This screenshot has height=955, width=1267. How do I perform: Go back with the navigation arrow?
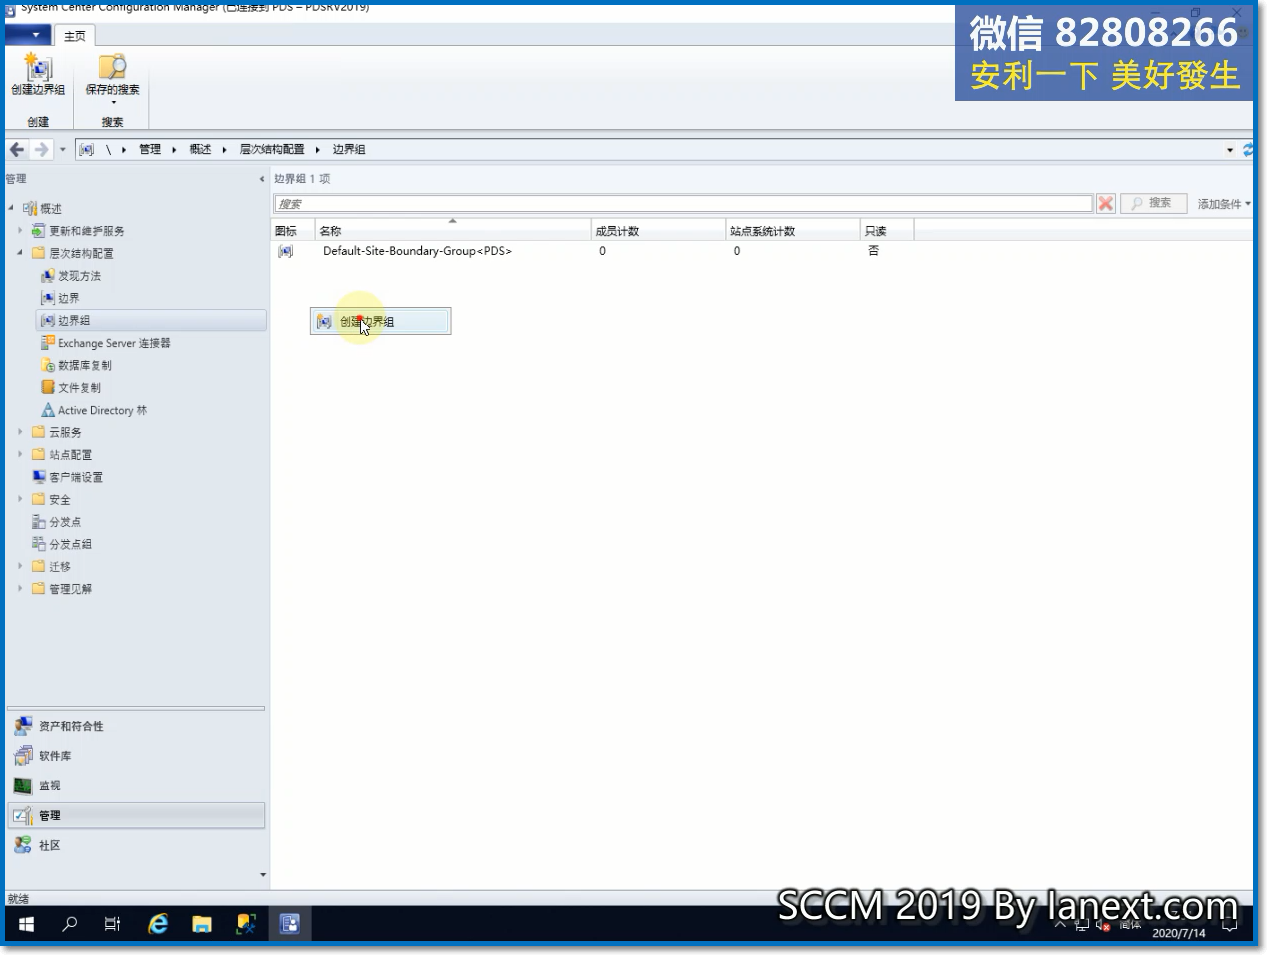tap(17, 149)
